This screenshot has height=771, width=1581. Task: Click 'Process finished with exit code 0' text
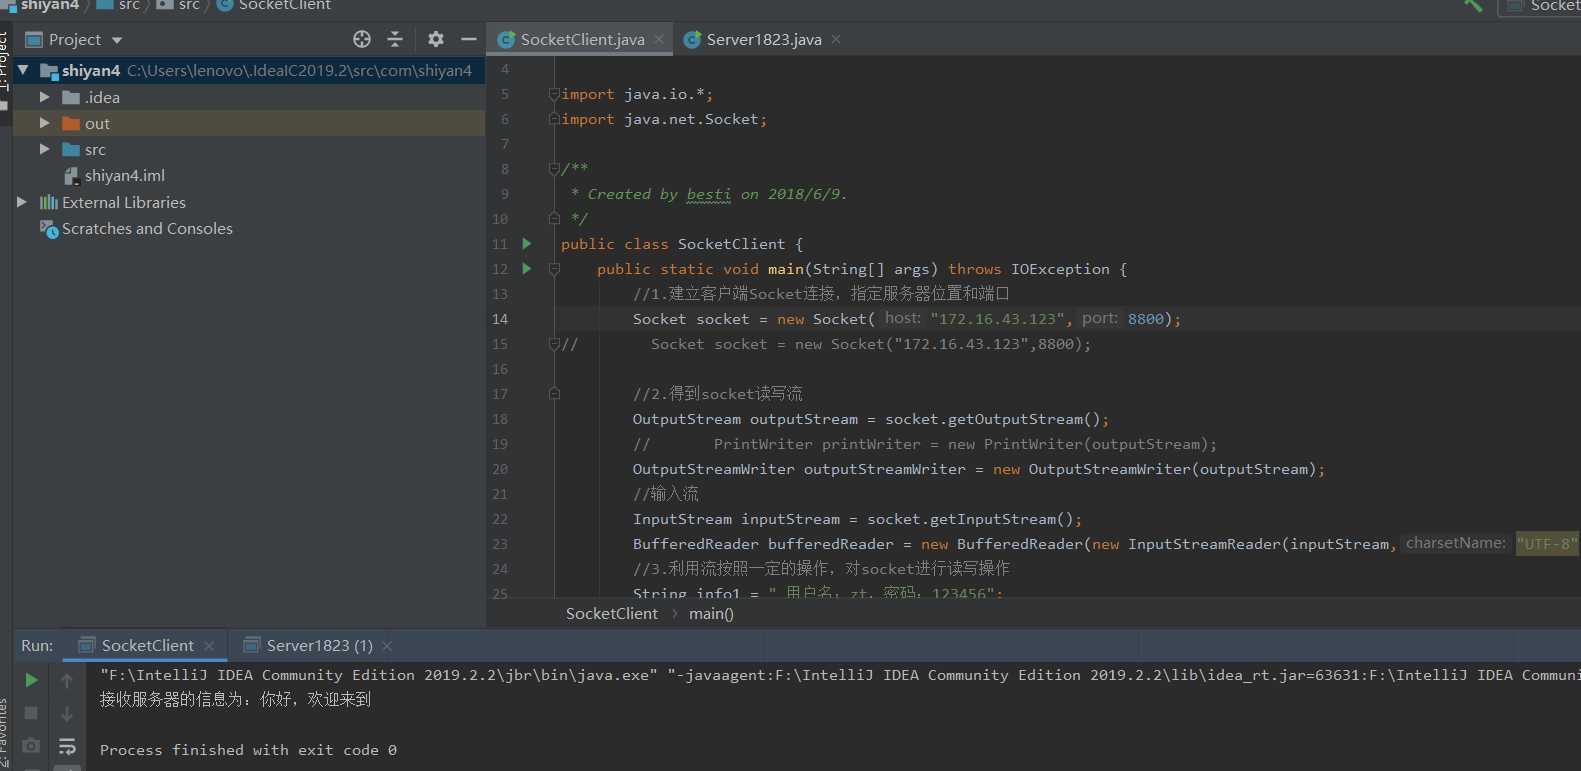coord(248,750)
